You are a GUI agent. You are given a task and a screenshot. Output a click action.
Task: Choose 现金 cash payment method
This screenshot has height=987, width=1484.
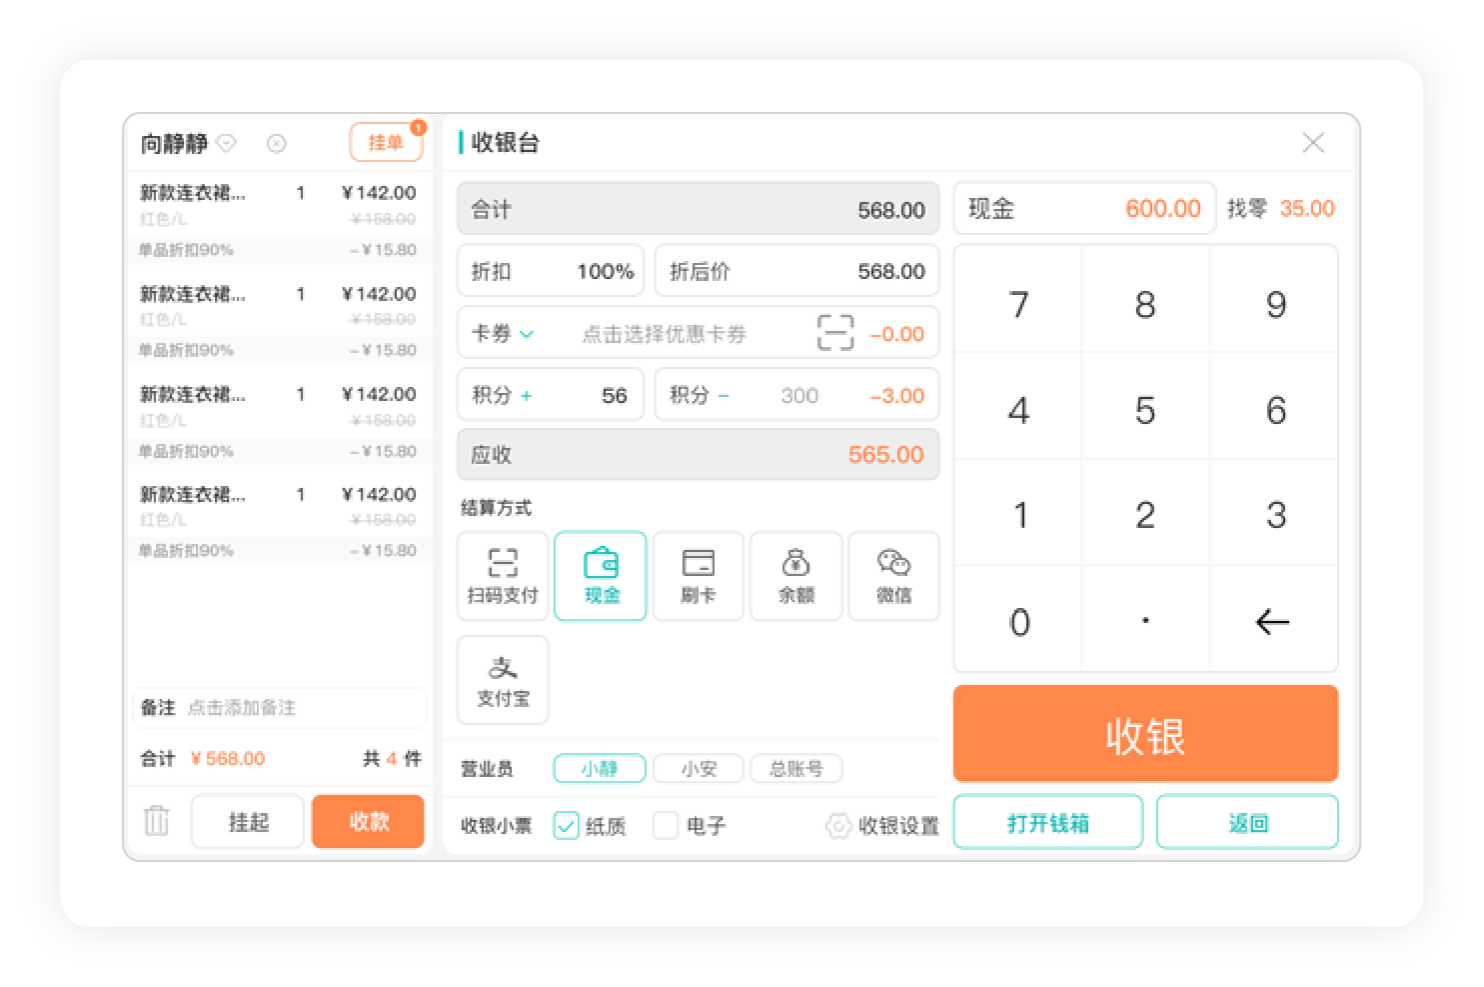[601, 576]
